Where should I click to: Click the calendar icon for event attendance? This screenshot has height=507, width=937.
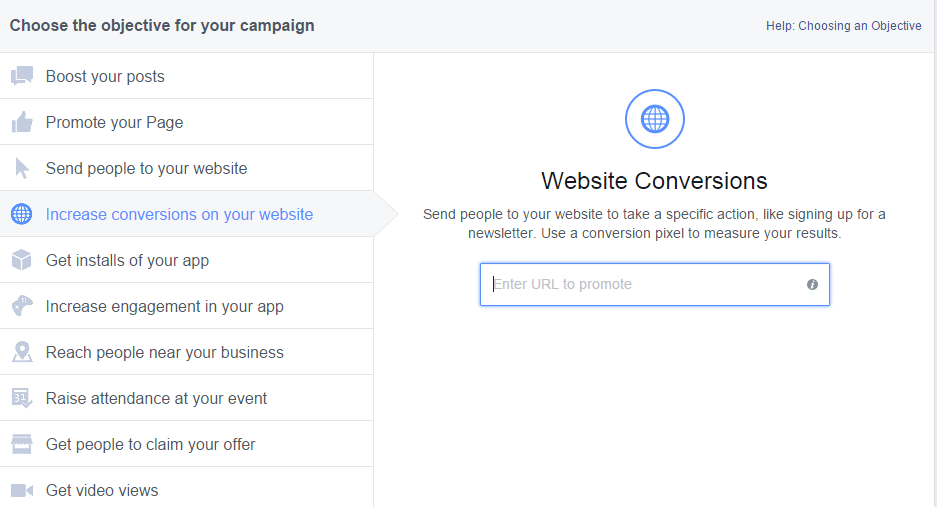[x=22, y=398]
